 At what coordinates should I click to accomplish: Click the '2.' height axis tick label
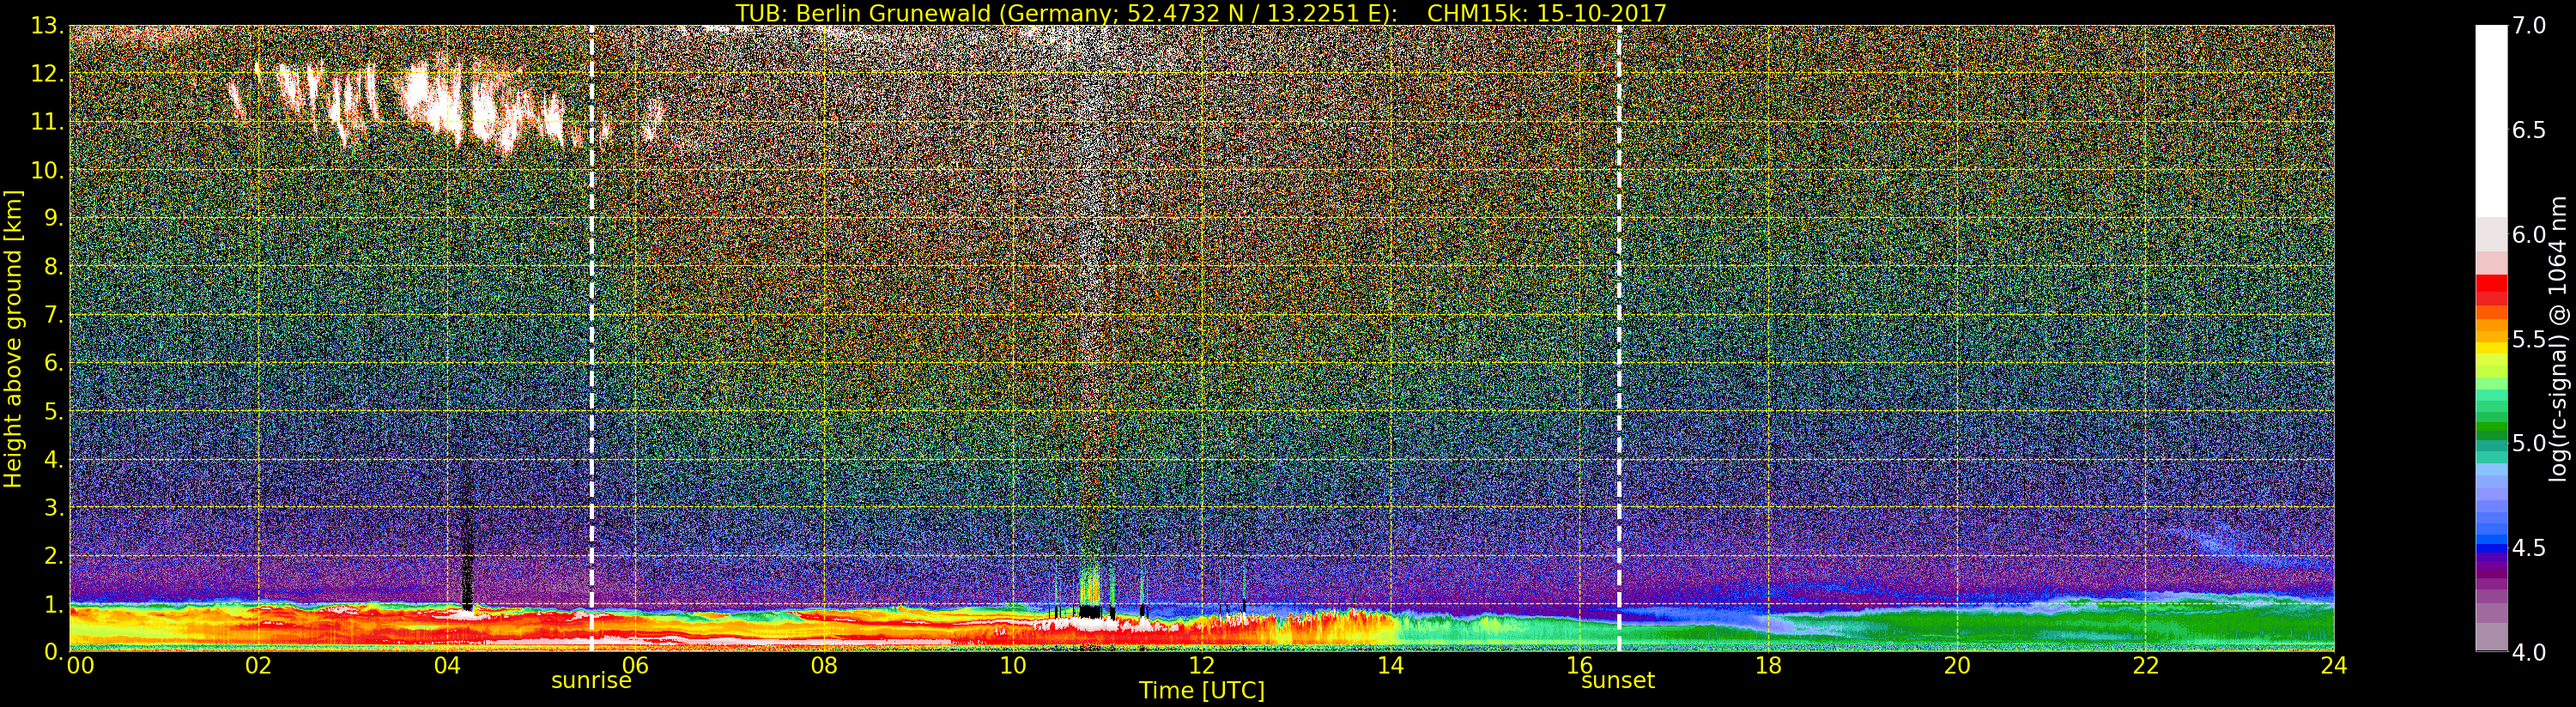click(54, 555)
